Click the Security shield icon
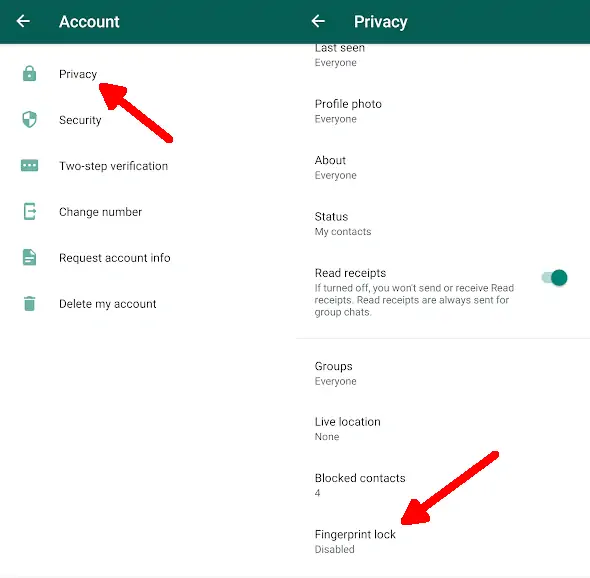 [x=29, y=120]
